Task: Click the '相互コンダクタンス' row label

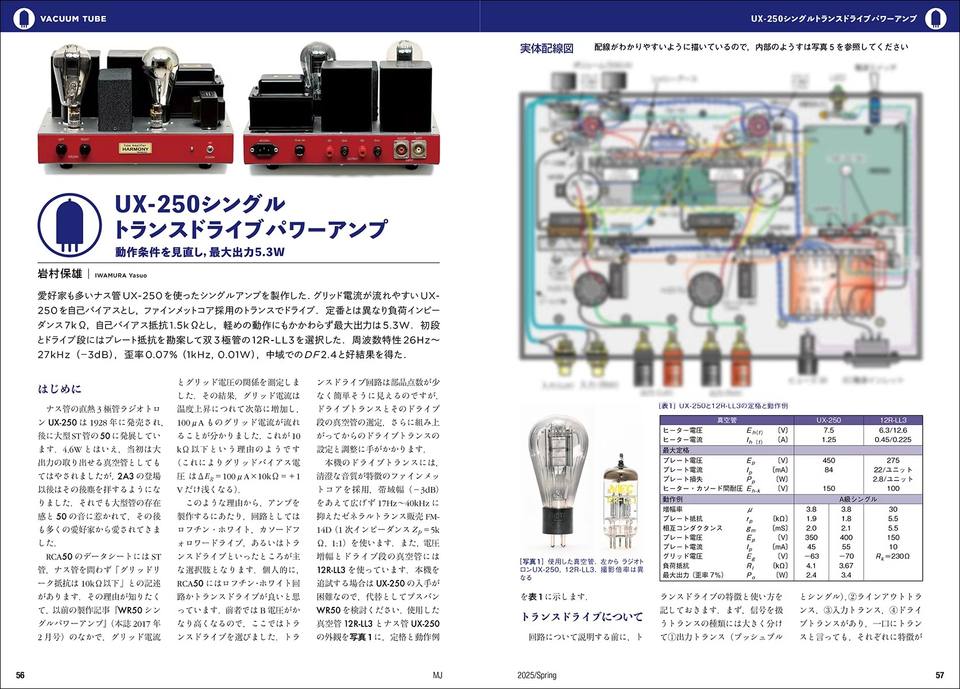Action: pyautogui.click(x=692, y=528)
